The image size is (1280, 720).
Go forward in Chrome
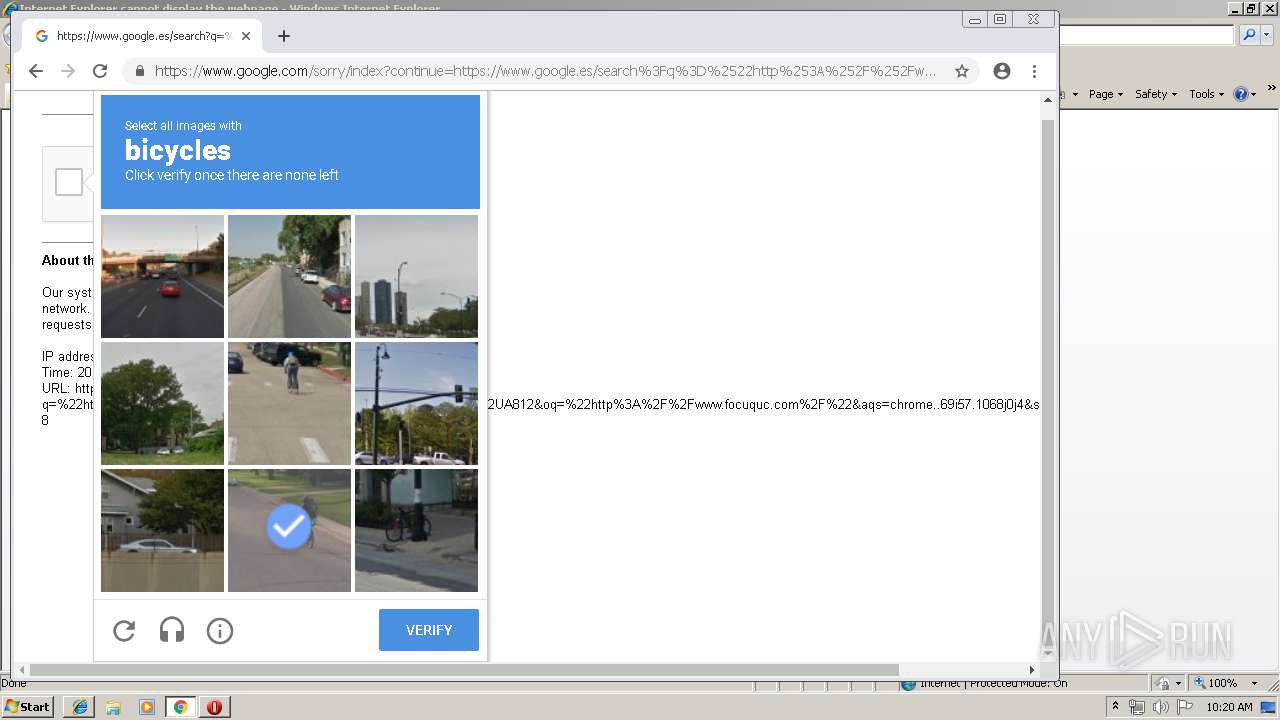68,71
